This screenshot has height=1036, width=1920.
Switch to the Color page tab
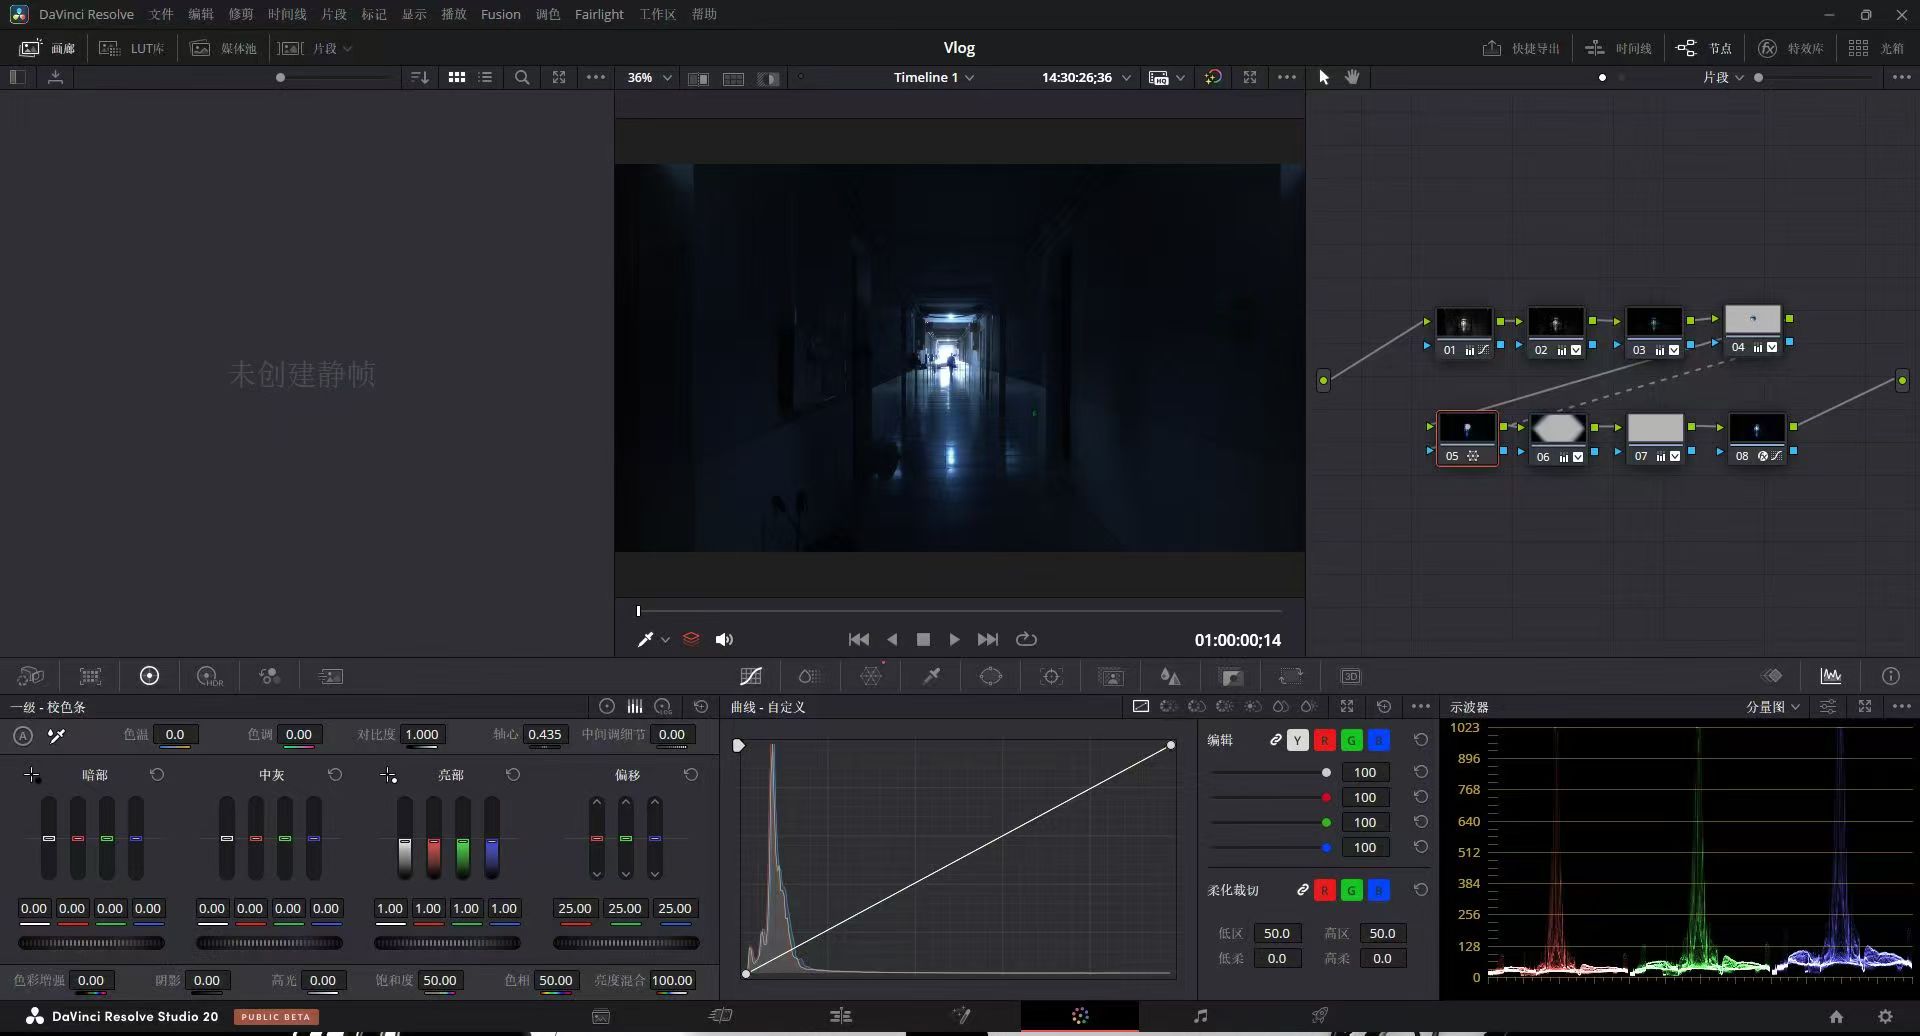click(x=1080, y=1016)
